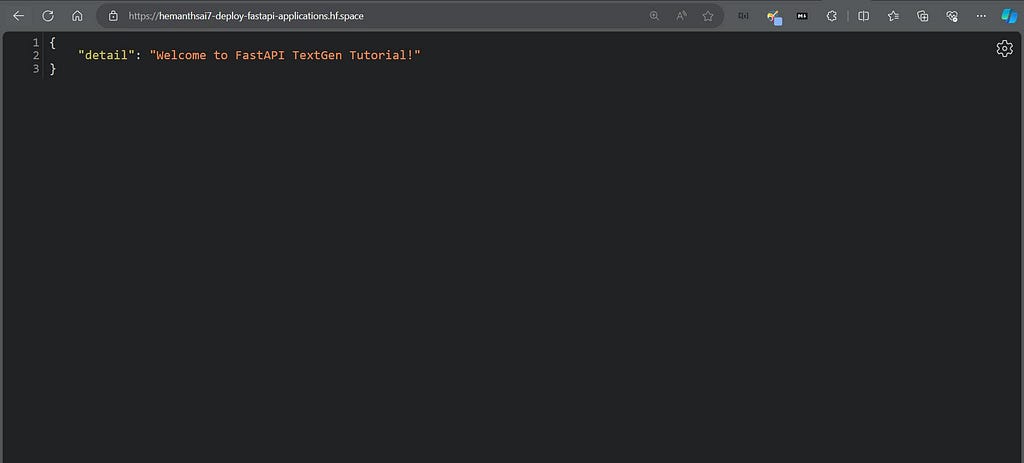The image size is (1024, 463).
Task: Toggle split screen view
Action: pyautogui.click(x=863, y=16)
